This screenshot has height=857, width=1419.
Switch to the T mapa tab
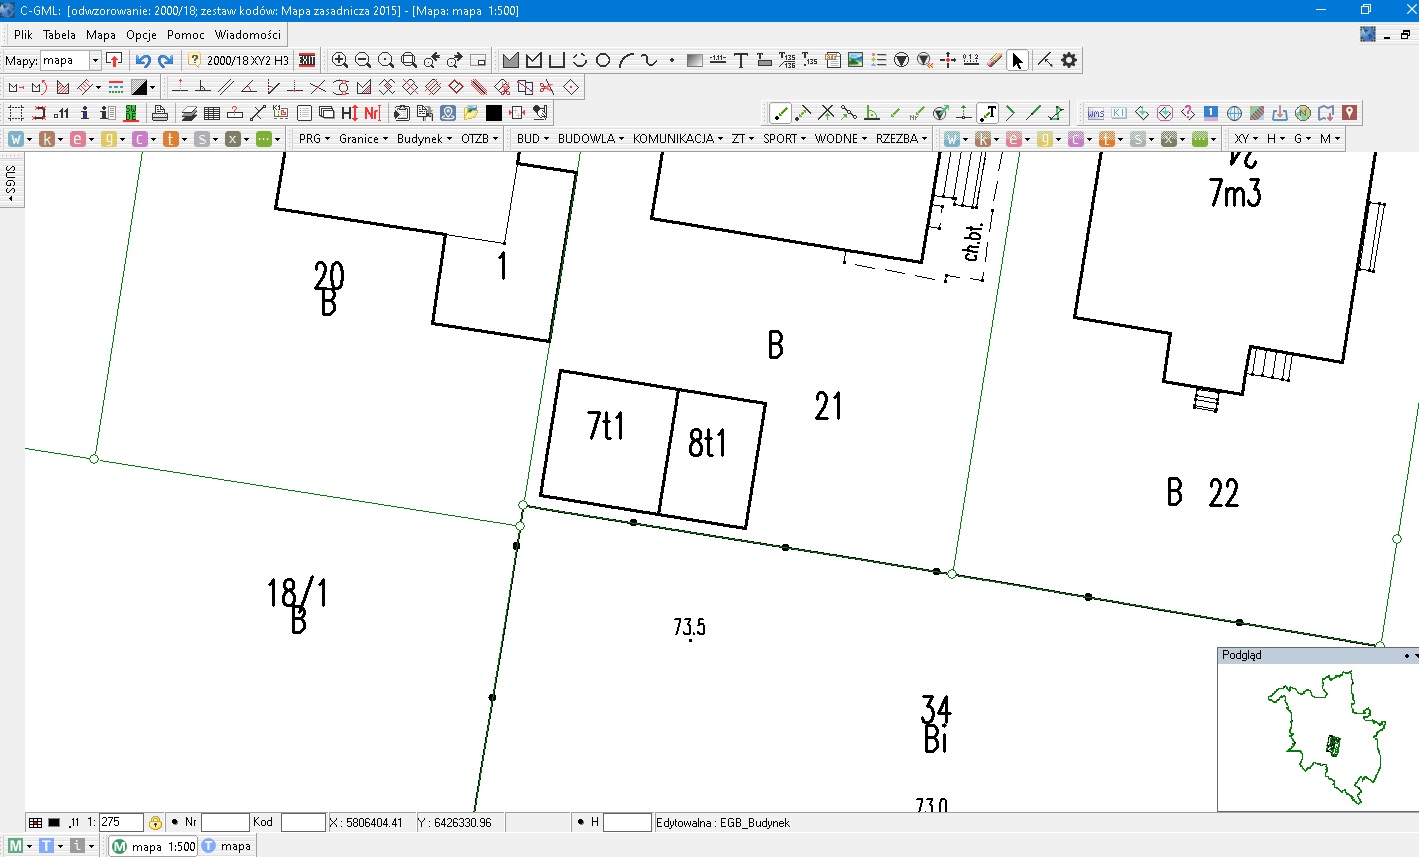click(x=227, y=846)
